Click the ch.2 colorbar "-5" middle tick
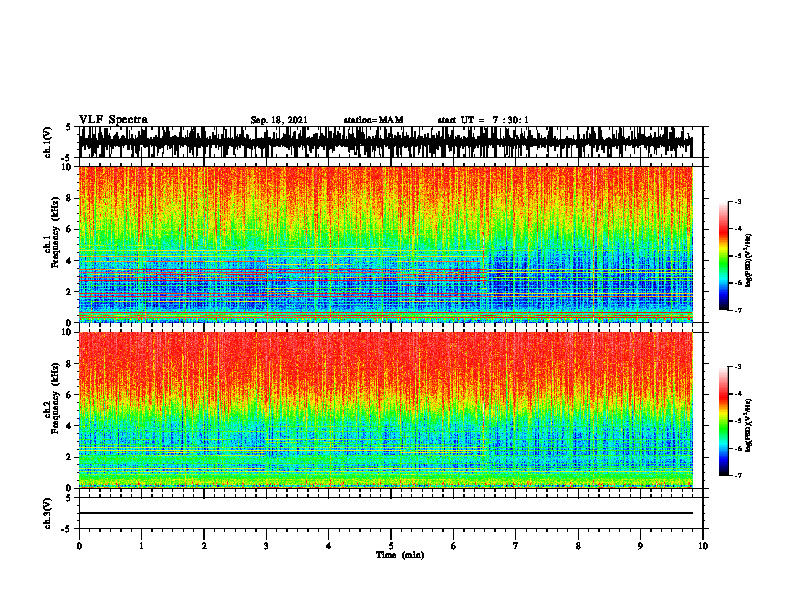Image resolution: width=792 pixels, height=612 pixels. [x=738, y=421]
